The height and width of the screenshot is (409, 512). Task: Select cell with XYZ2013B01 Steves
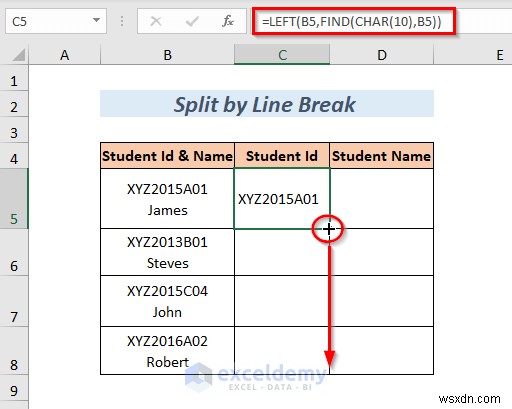pos(167,252)
